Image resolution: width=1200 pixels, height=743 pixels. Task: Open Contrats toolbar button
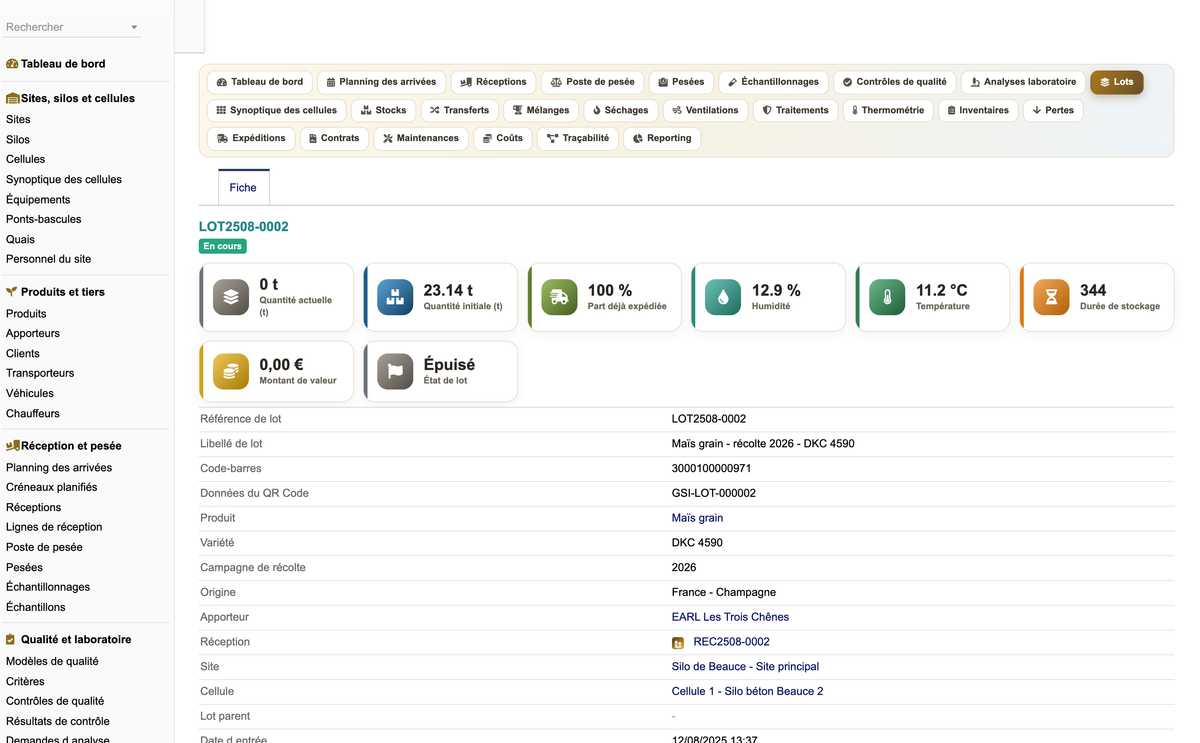coord(334,138)
